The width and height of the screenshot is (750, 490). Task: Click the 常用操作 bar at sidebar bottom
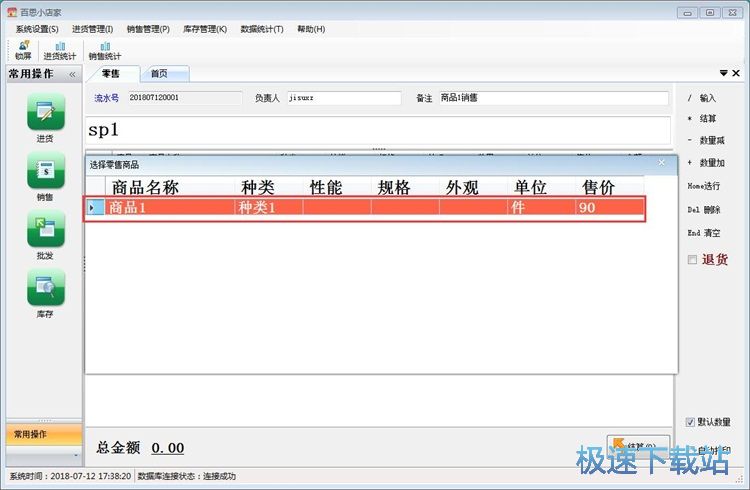tap(44, 434)
